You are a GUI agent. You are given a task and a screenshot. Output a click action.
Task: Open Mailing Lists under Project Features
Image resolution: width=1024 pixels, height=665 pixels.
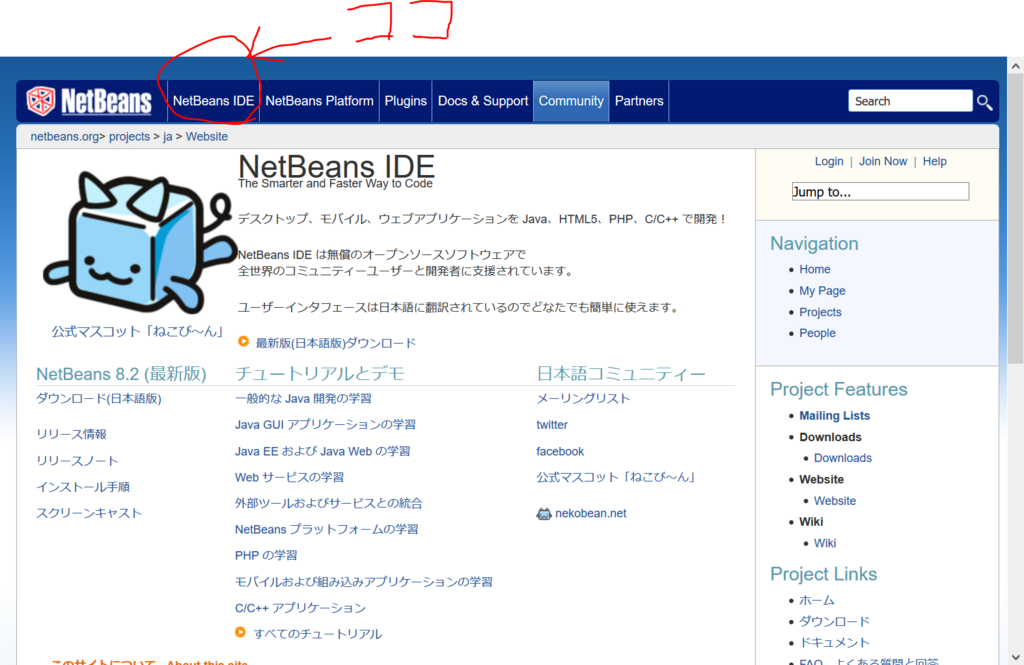point(835,415)
